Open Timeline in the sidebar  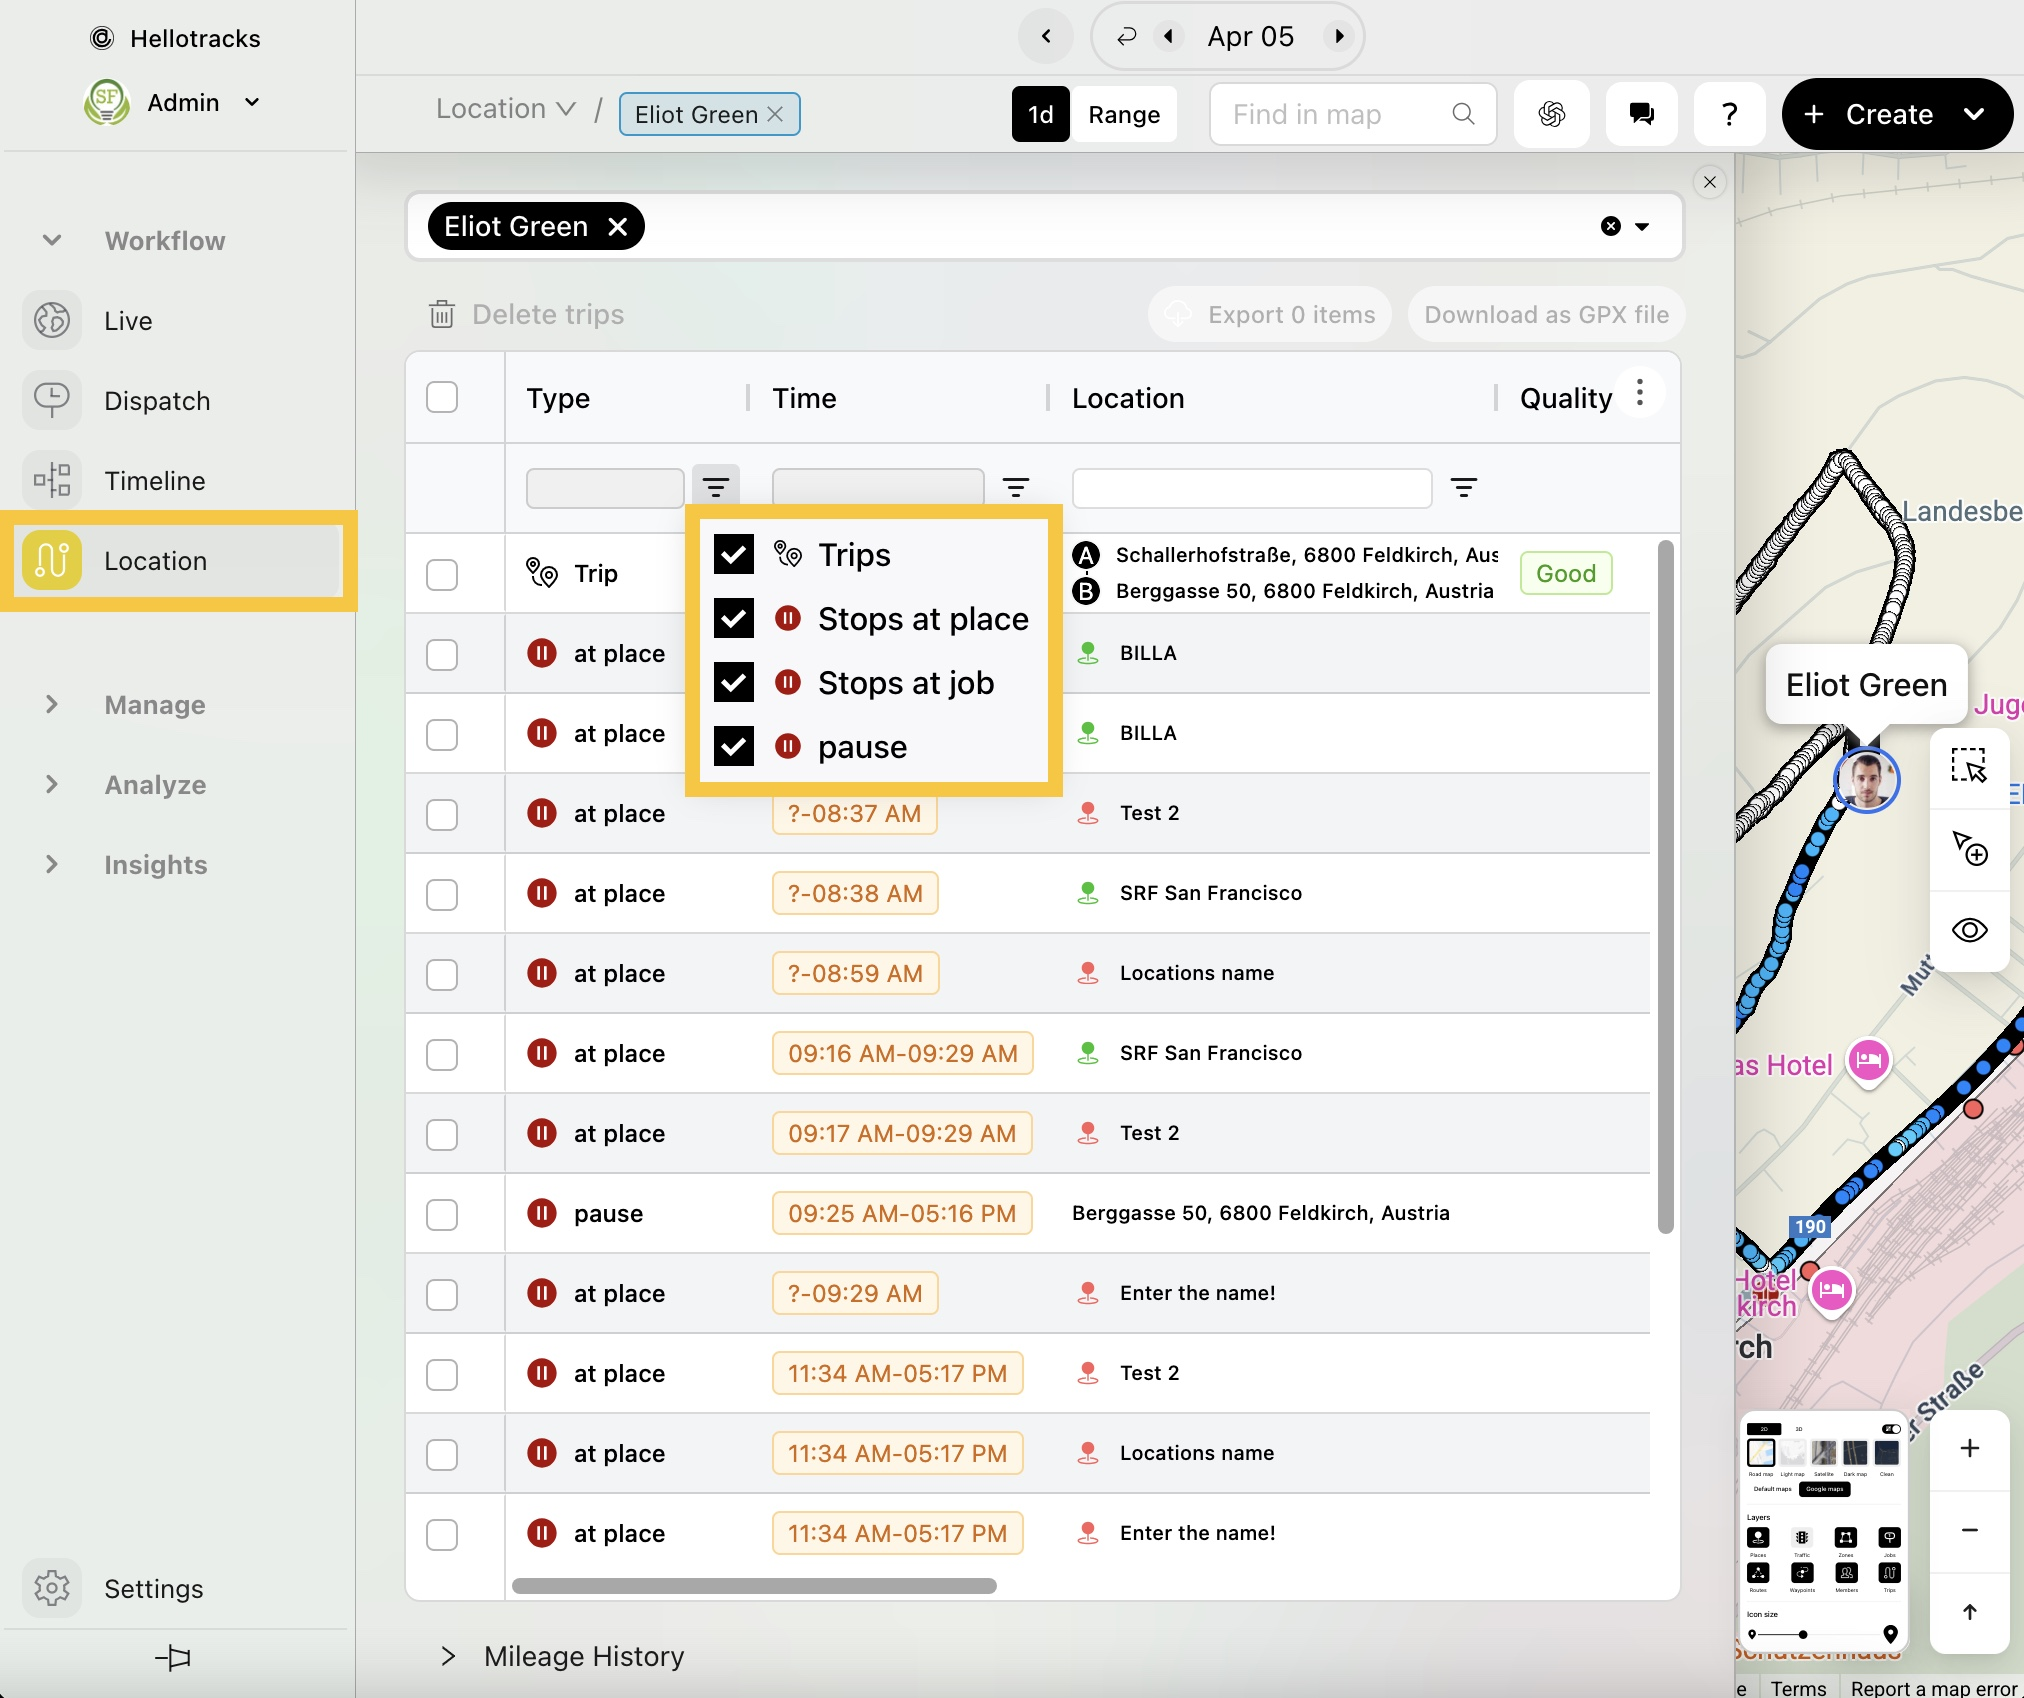154,481
